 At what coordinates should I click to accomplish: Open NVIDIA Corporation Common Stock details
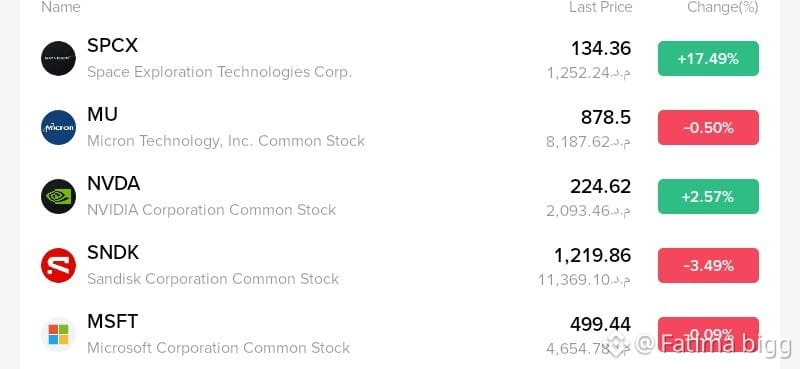point(212,210)
